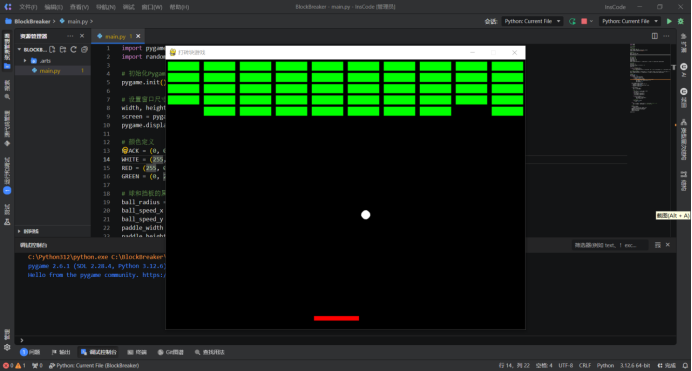Switch to the Git bottom panel tab
Viewport: 692px width, 371px height.
coord(171,352)
